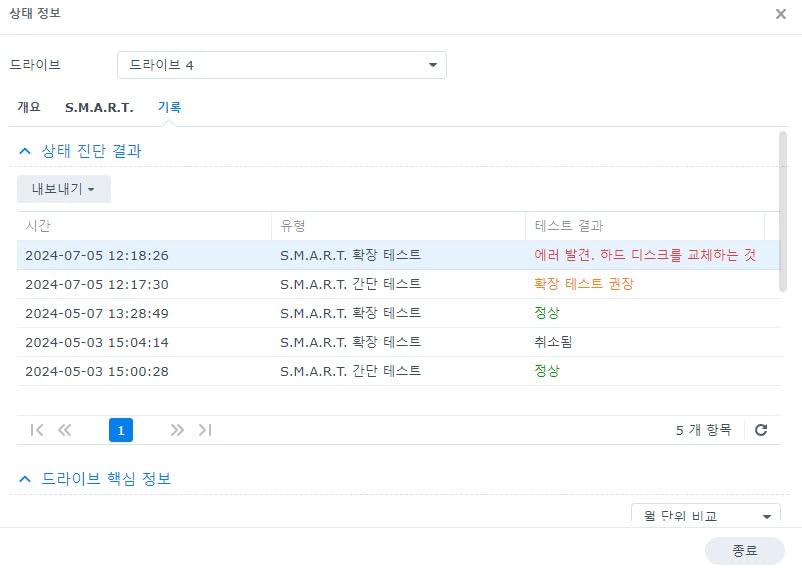Sort by the 테스트 결과 column header
Image resolution: width=802 pixels, height=568 pixels.
644,225
